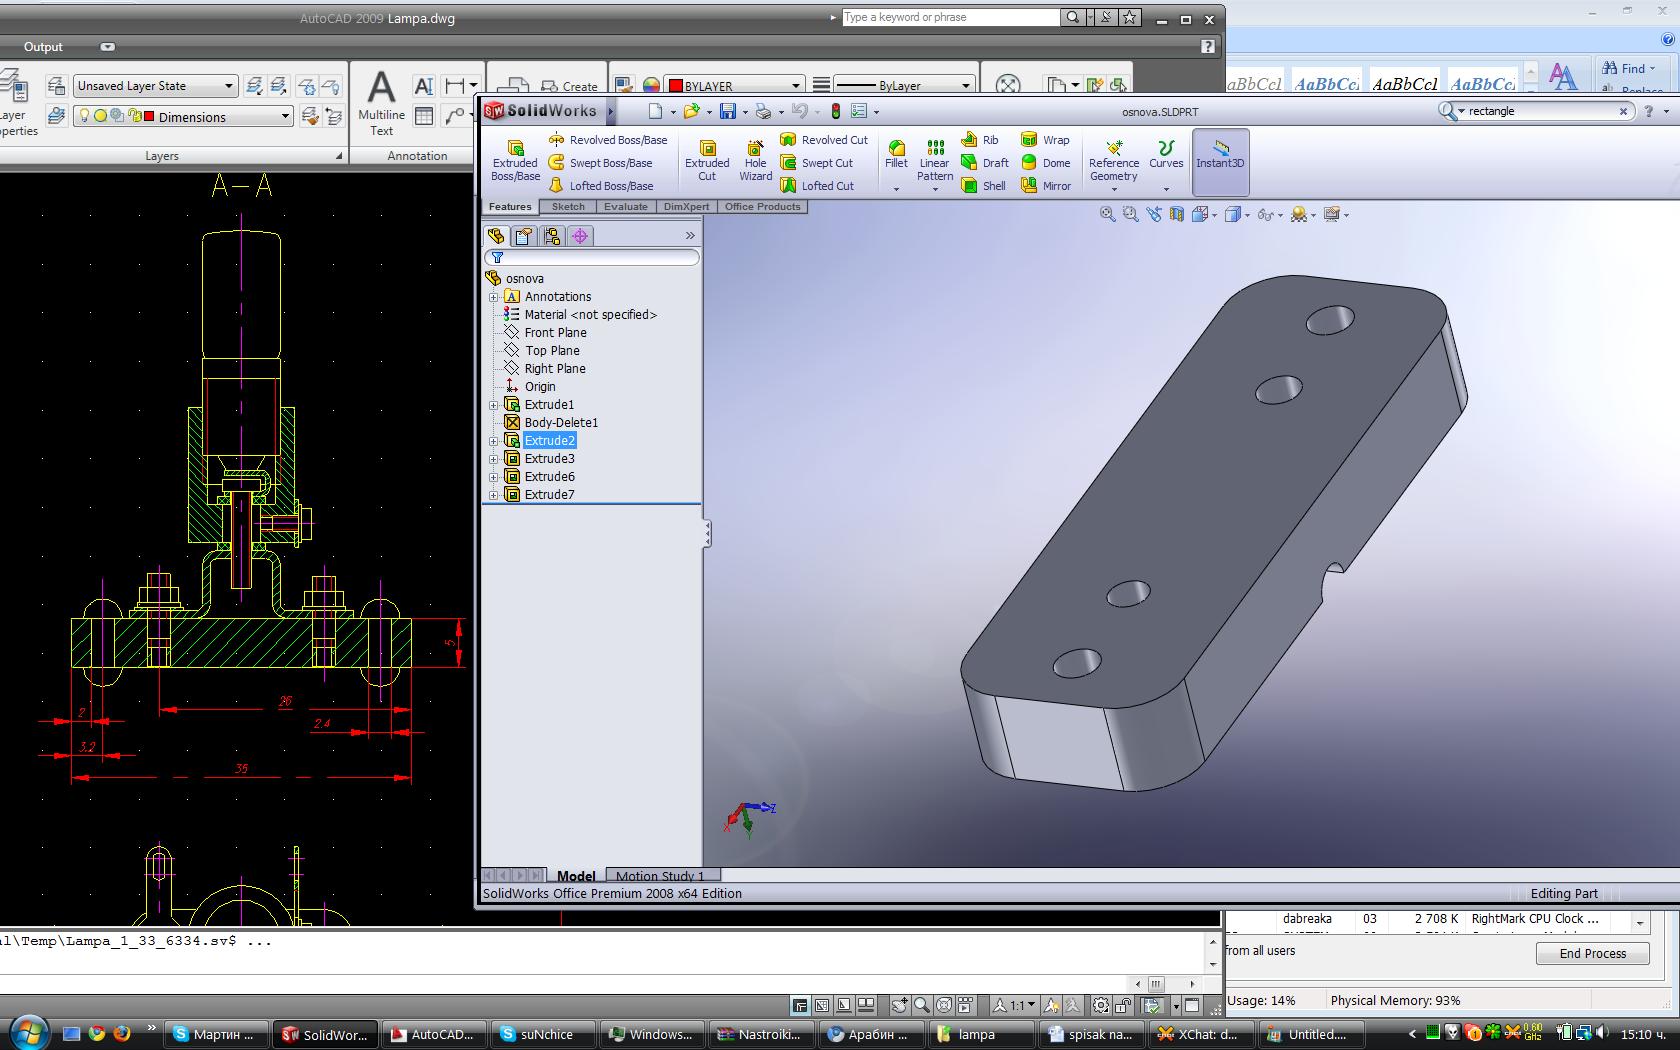Viewport: 1680px width, 1050px height.
Task: Expand the Annotations tree node
Action: [493, 297]
